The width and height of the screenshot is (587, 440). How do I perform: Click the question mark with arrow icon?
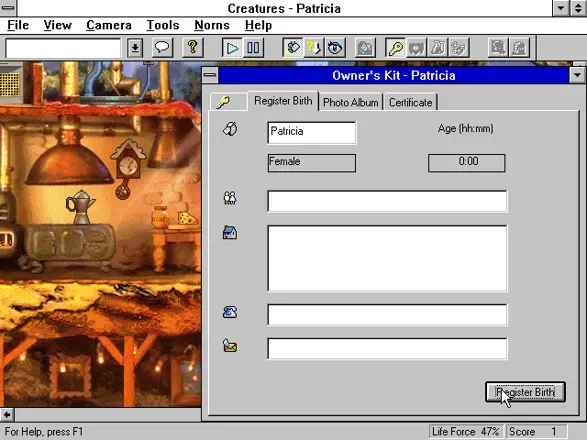tap(314, 48)
